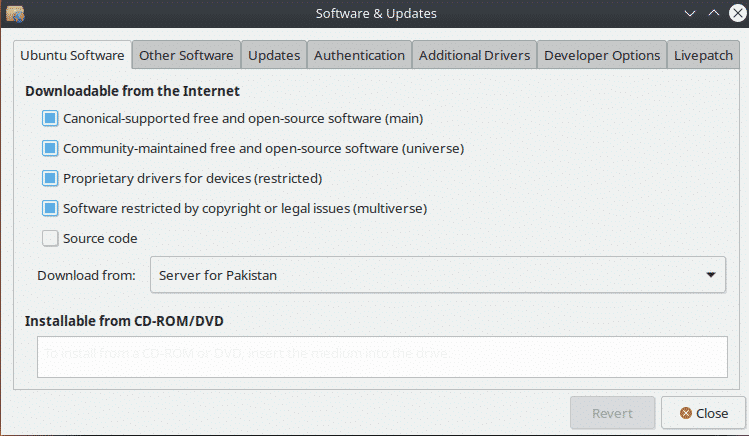749x436 pixels.
Task: Enable the Source code checkbox
Action: click(x=50, y=238)
